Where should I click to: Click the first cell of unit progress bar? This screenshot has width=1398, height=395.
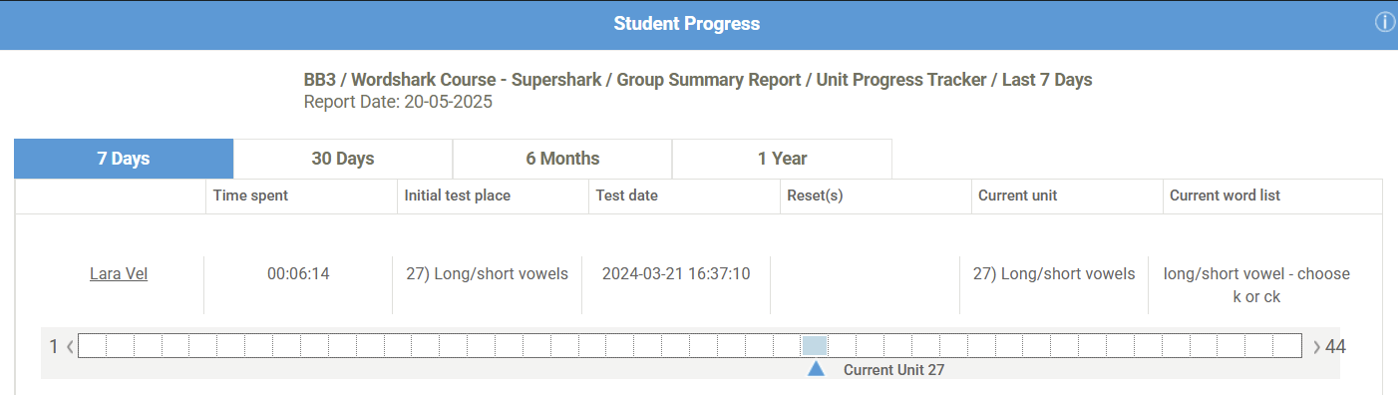tap(92, 346)
